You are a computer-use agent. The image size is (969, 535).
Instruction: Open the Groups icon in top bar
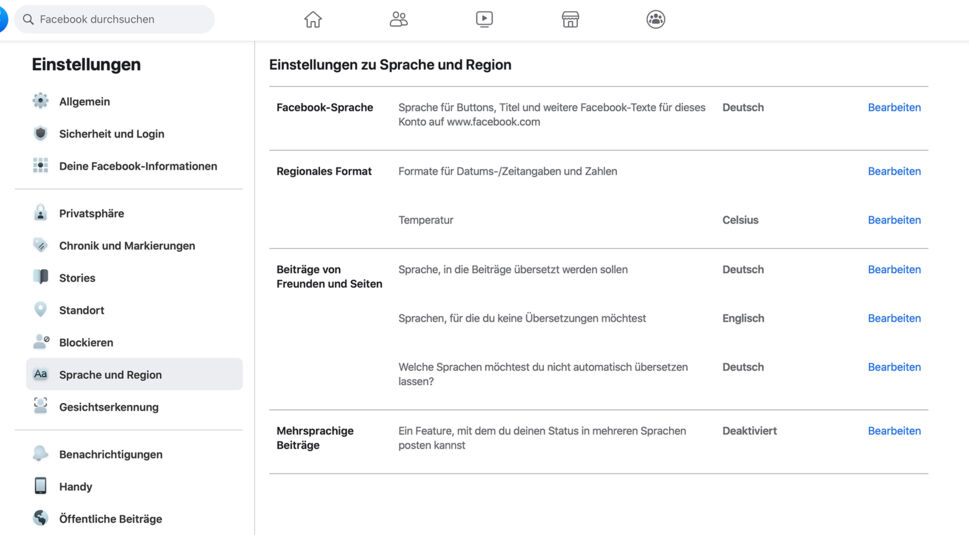coord(656,20)
